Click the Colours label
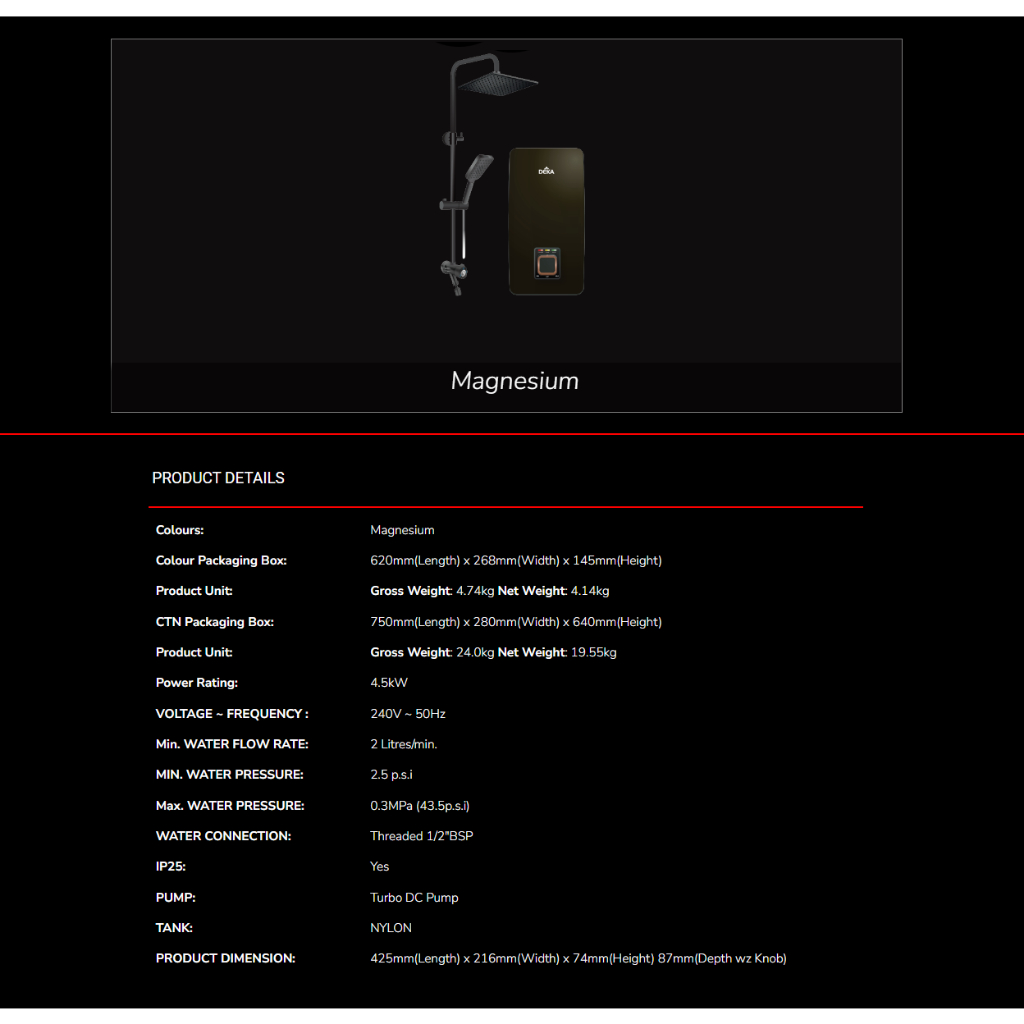This screenshot has height=1024, width=1024. click(180, 530)
